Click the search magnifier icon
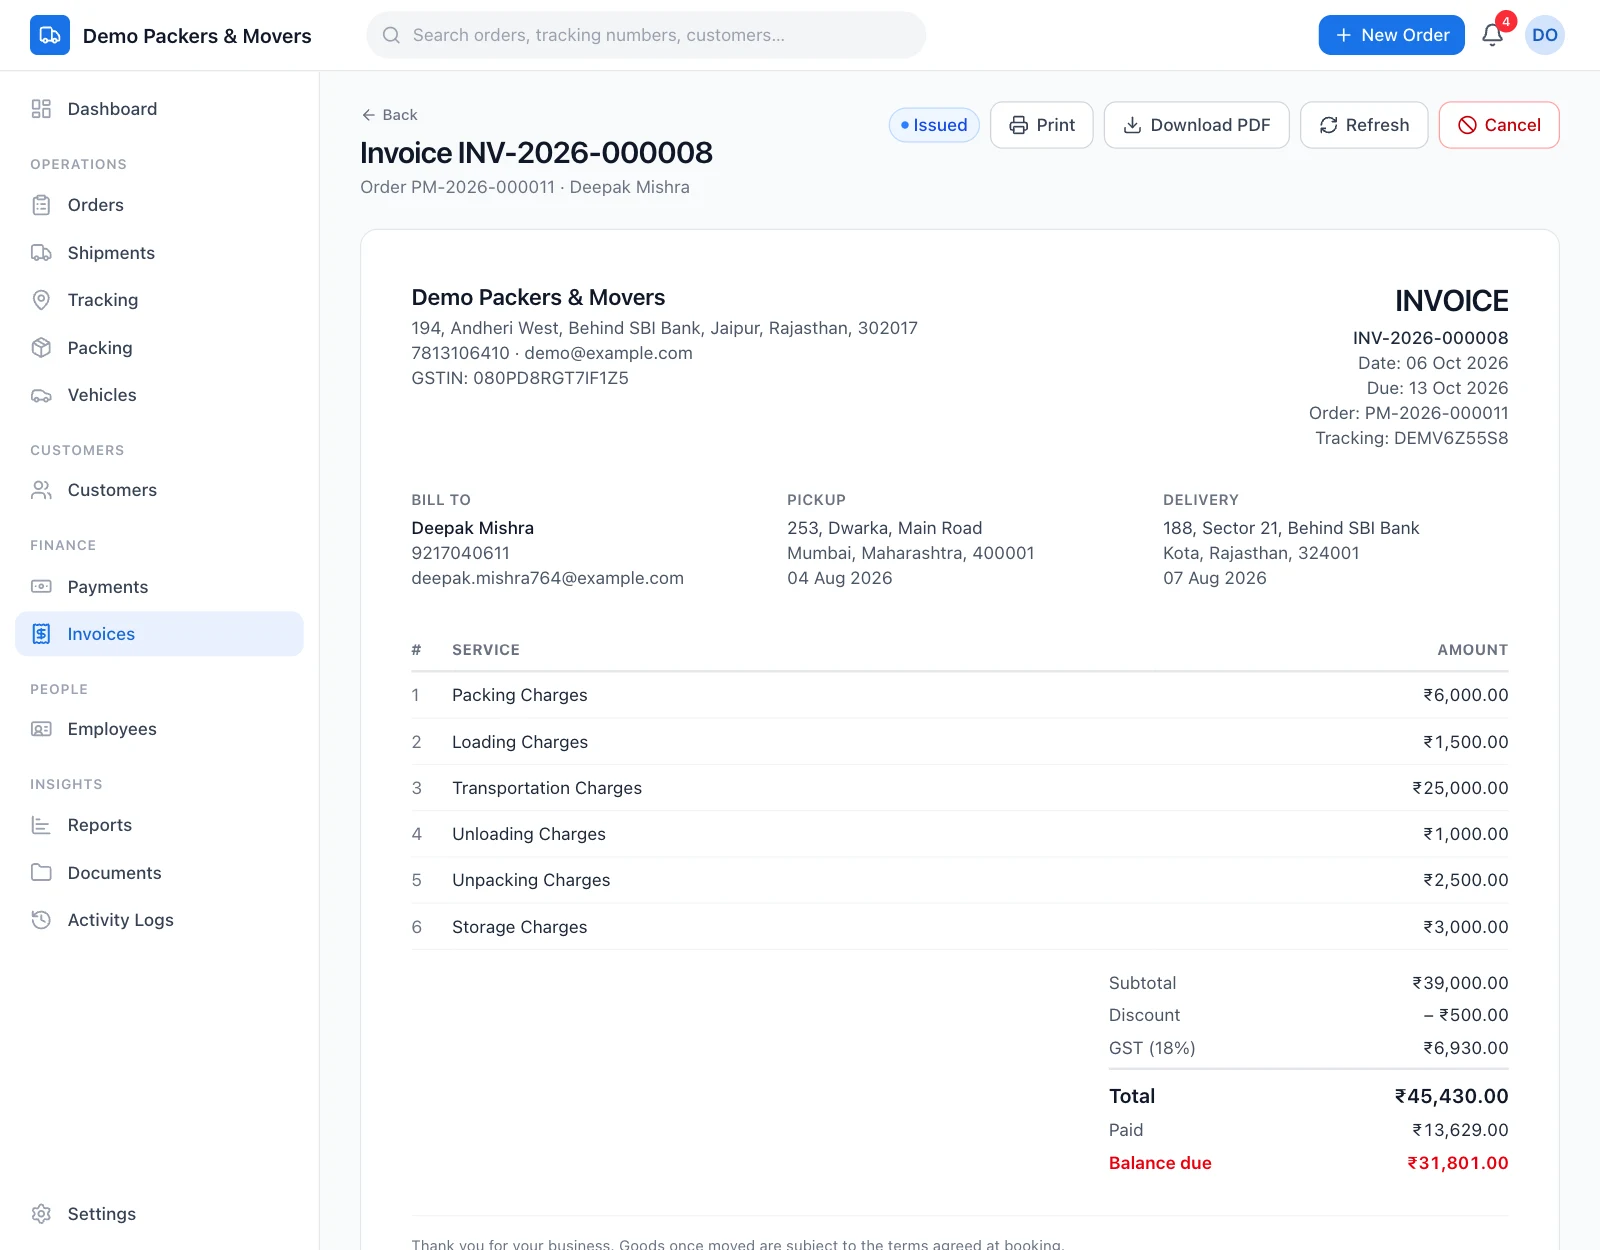This screenshot has height=1250, width=1600. 392,35
